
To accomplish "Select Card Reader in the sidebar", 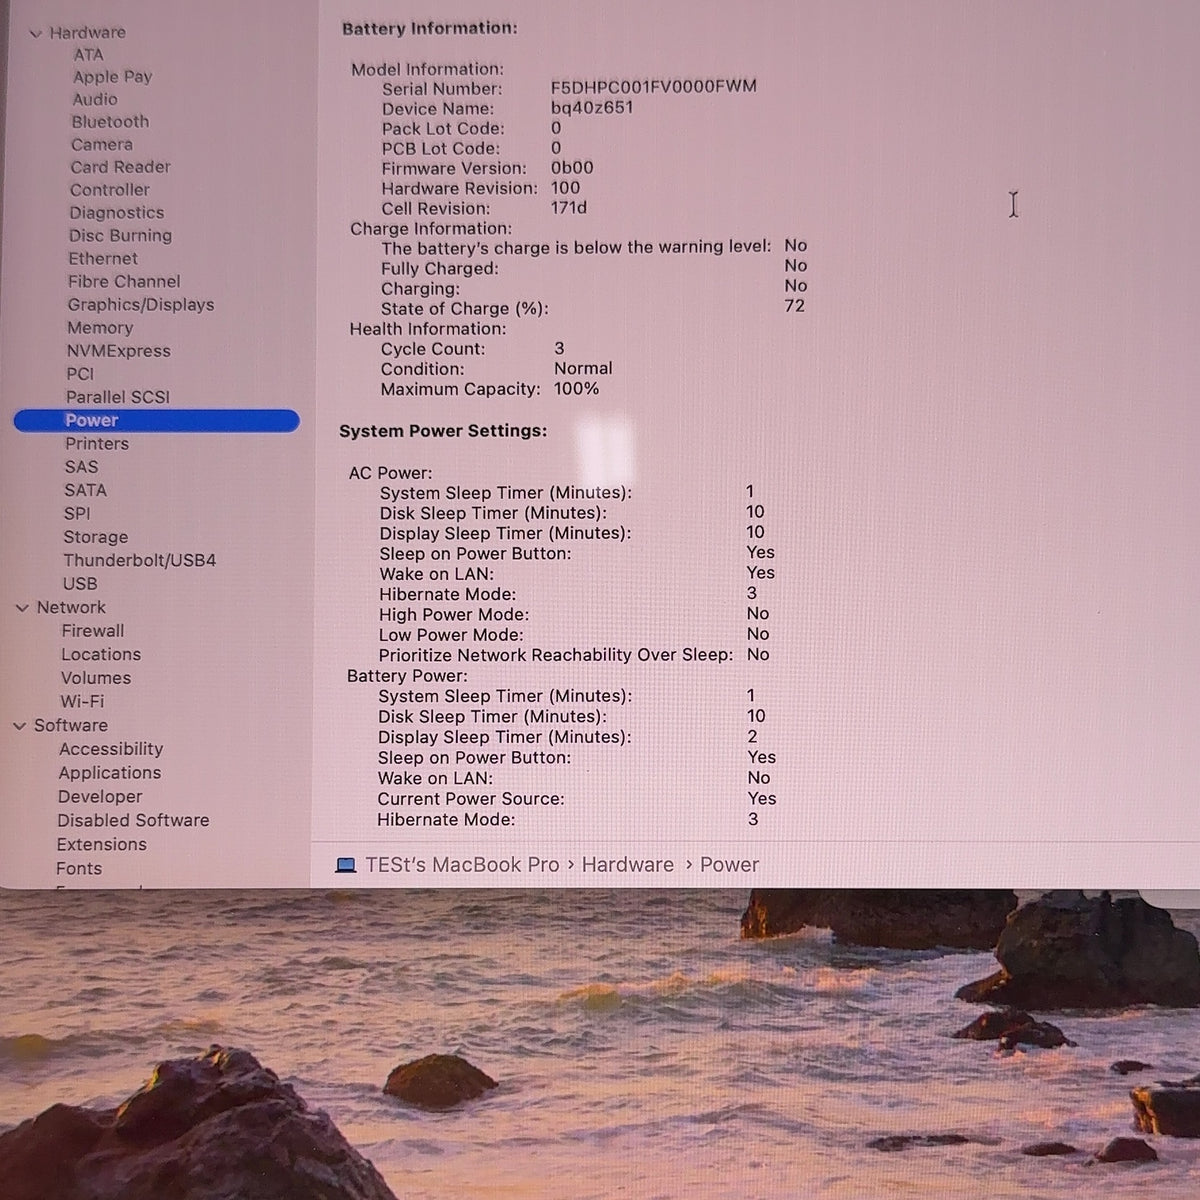I will tap(120, 167).
